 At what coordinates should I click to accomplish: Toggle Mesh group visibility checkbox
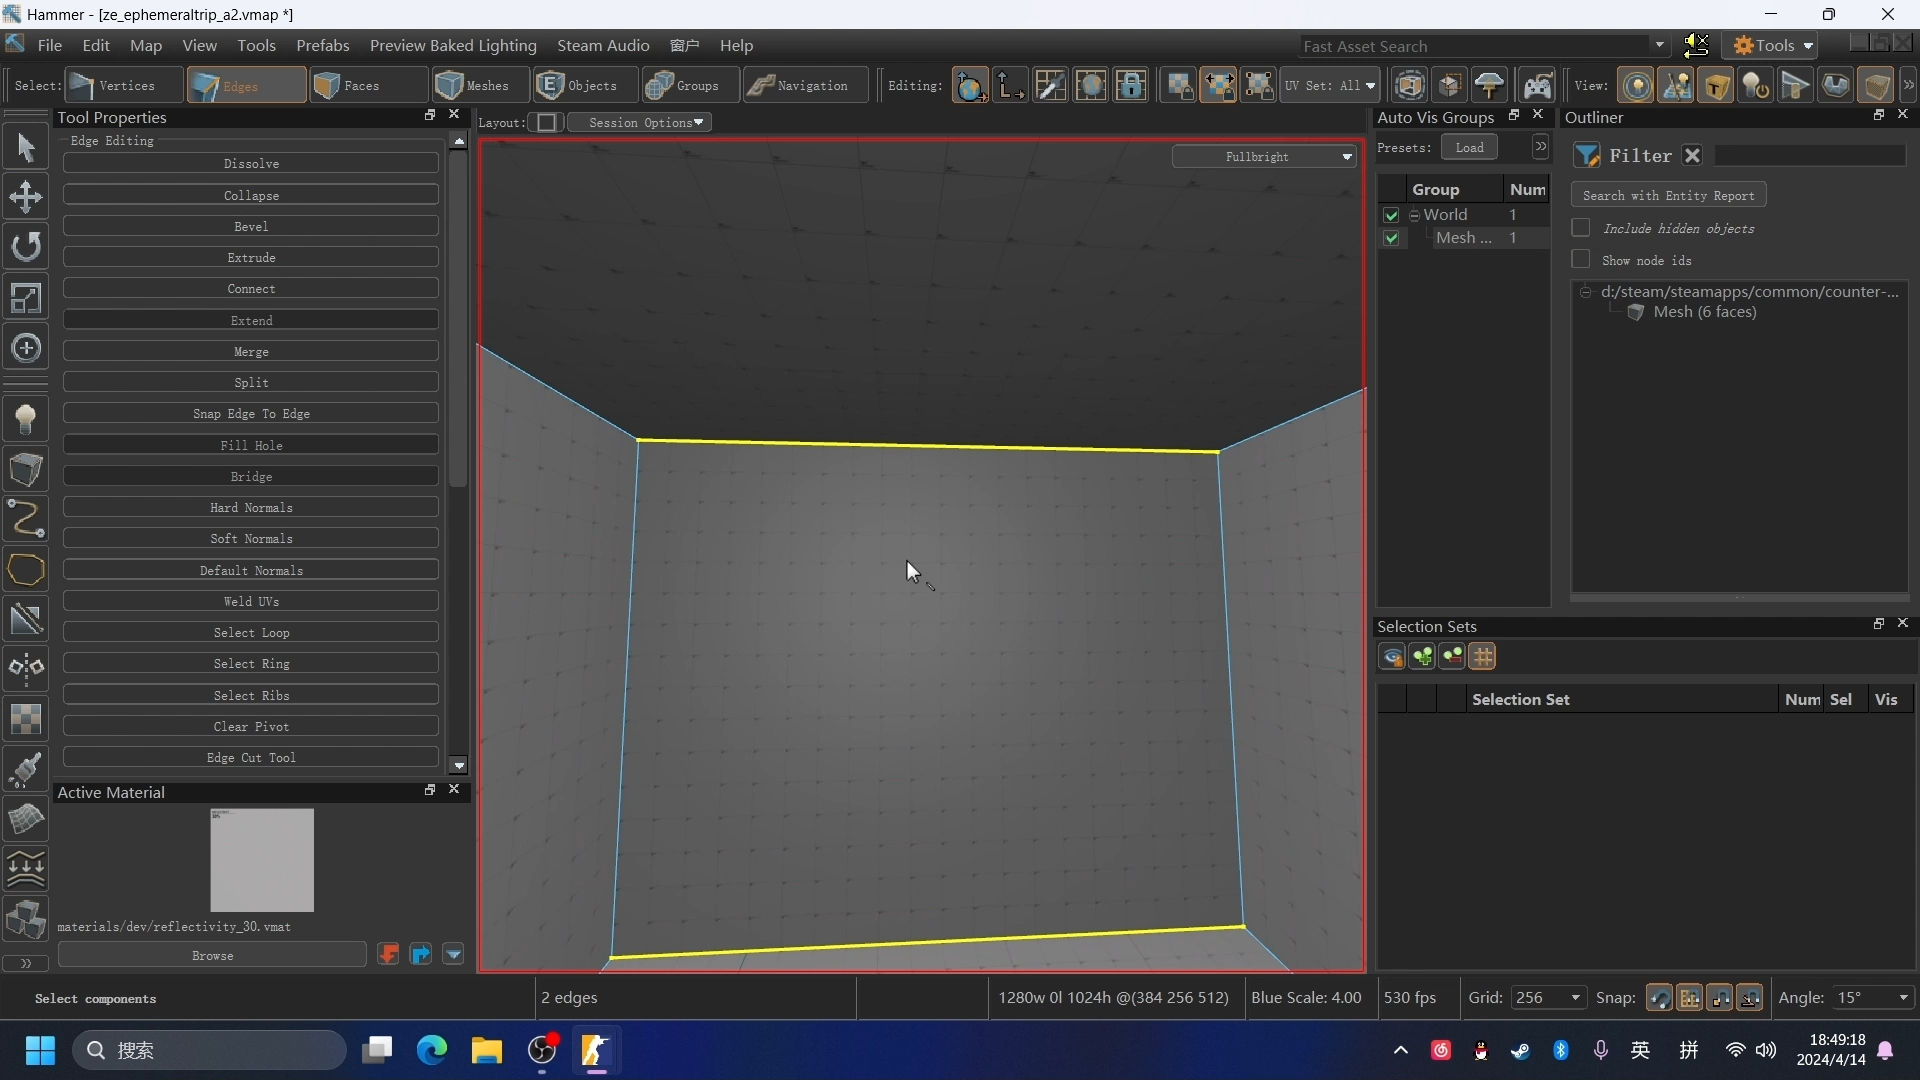point(1391,237)
